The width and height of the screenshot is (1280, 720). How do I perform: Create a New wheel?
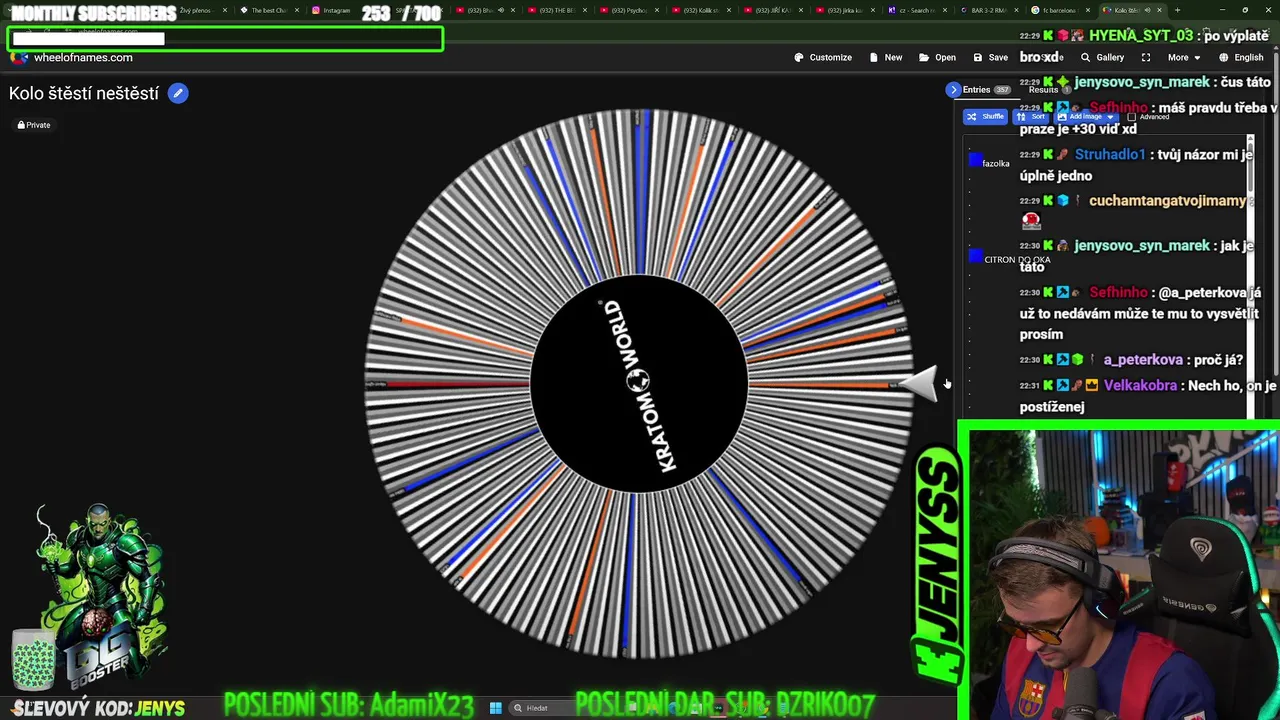click(x=886, y=58)
